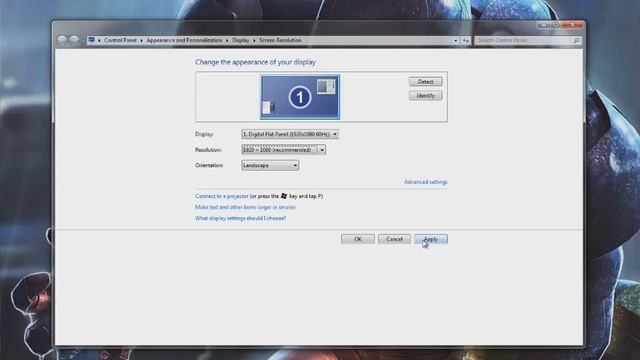The height and width of the screenshot is (360, 640).
Task: Select the monitor 1 display thumbnail
Action: (300, 97)
